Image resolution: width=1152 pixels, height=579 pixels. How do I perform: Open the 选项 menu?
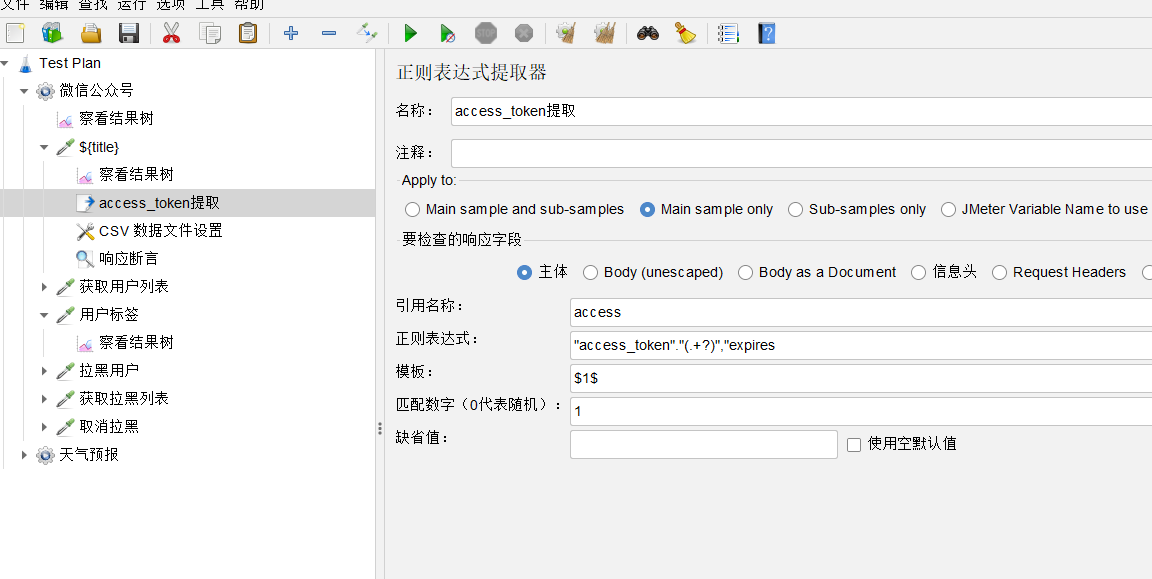click(170, 5)
